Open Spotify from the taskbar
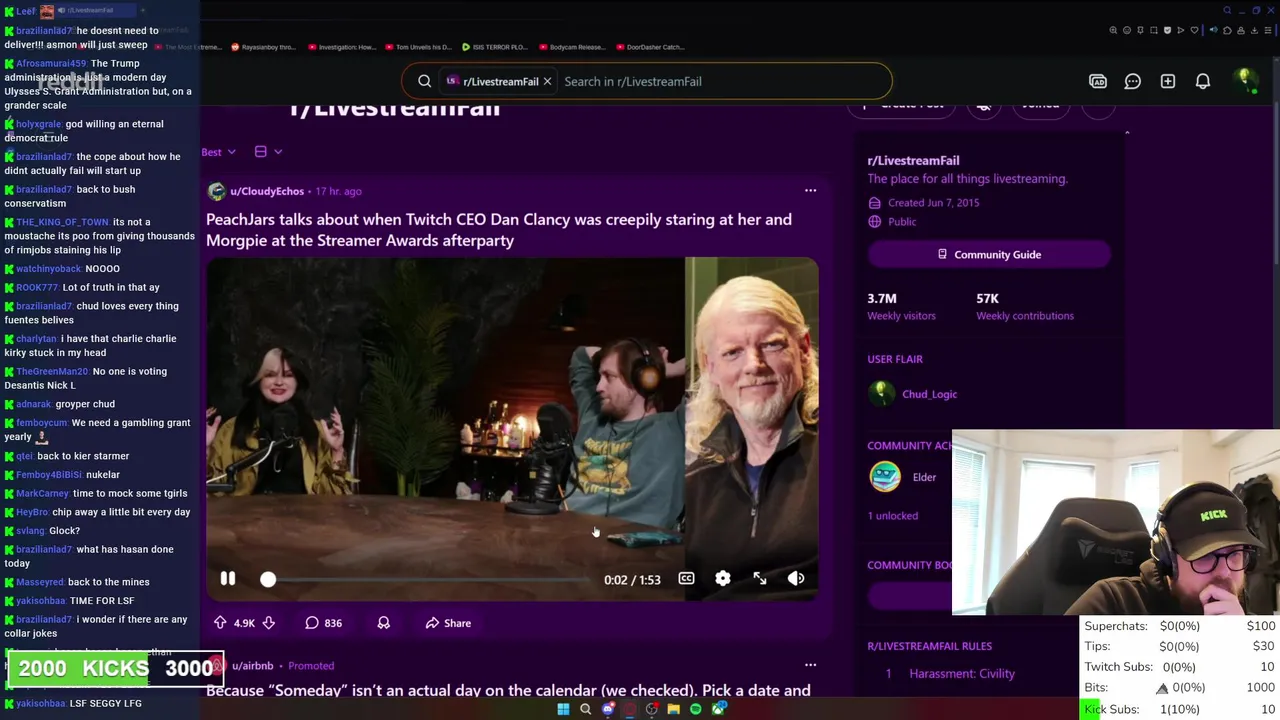The width and height of the screenshot is (1280, 720). tap(696, 709)
